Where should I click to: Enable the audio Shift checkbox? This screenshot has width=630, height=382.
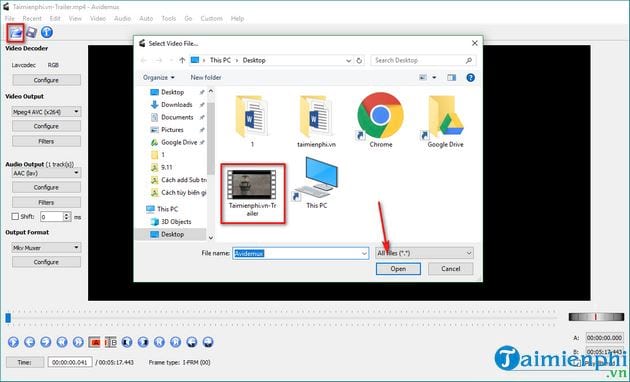coord(15,217)
